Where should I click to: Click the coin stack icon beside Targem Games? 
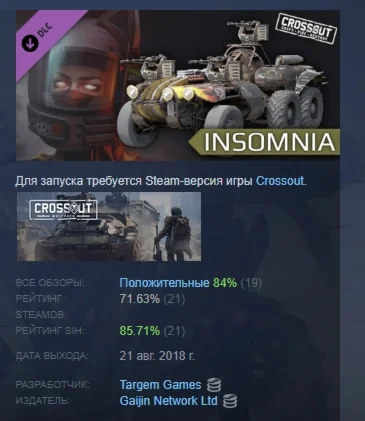(x=214, y=385)
